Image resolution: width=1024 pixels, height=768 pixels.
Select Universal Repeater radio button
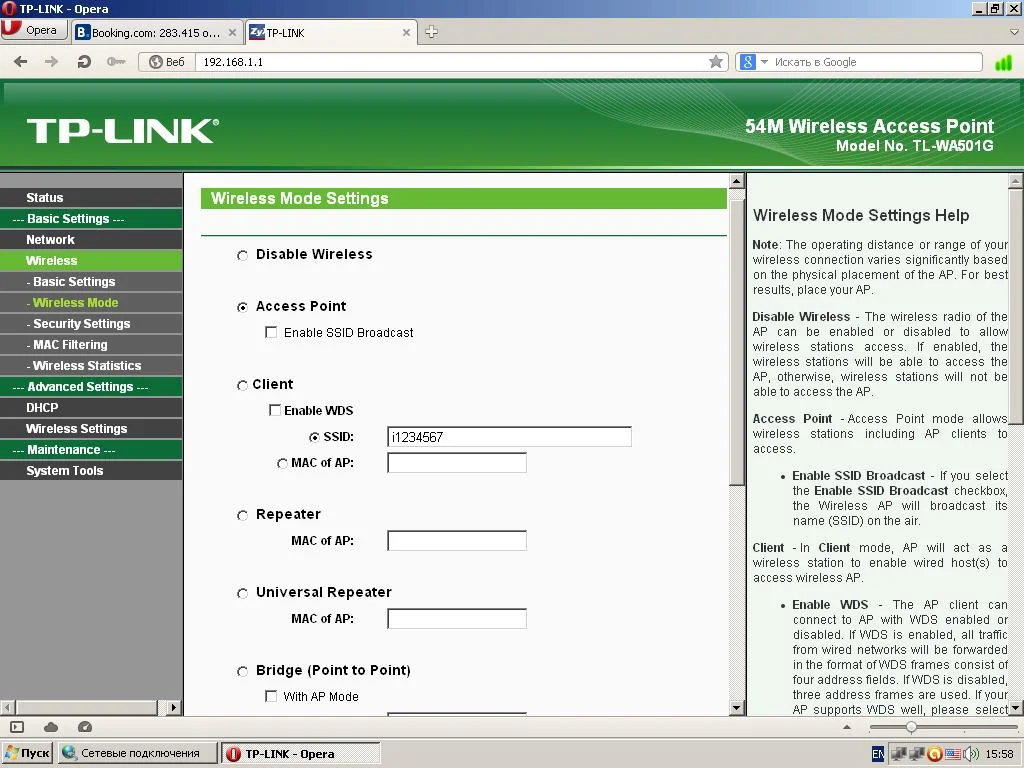pyautogui.click(x=242, y=593)
